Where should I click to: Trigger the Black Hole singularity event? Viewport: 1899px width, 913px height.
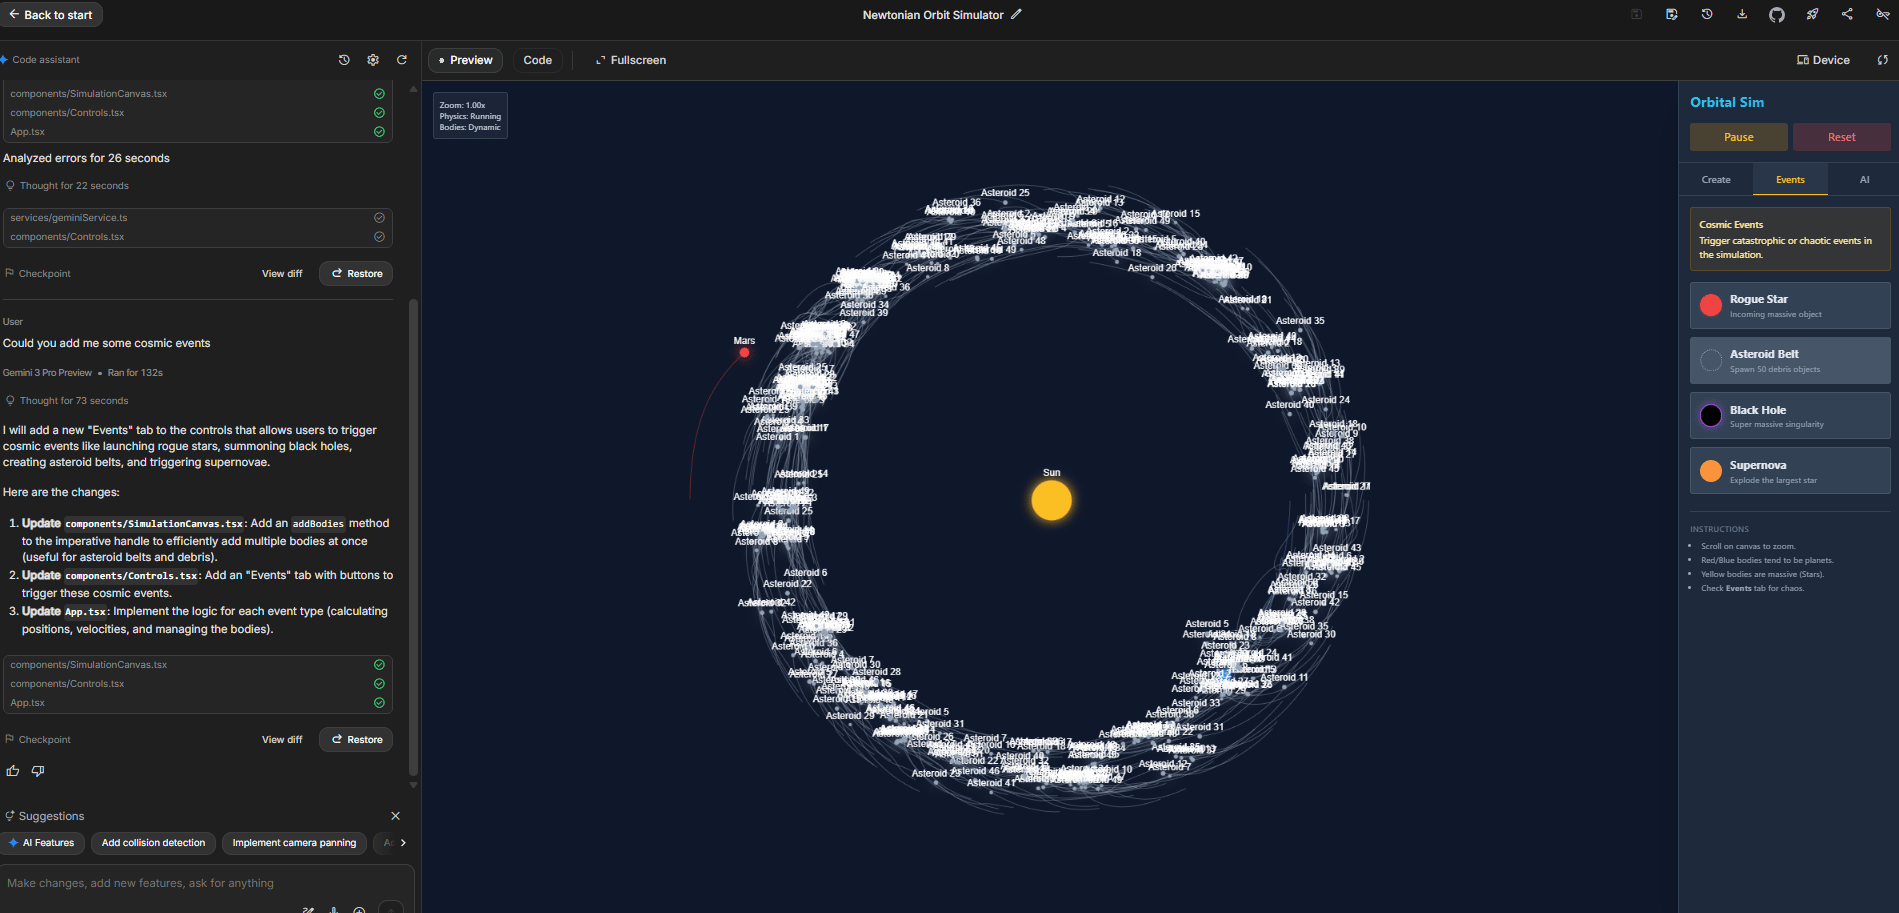coord(1789,415)
